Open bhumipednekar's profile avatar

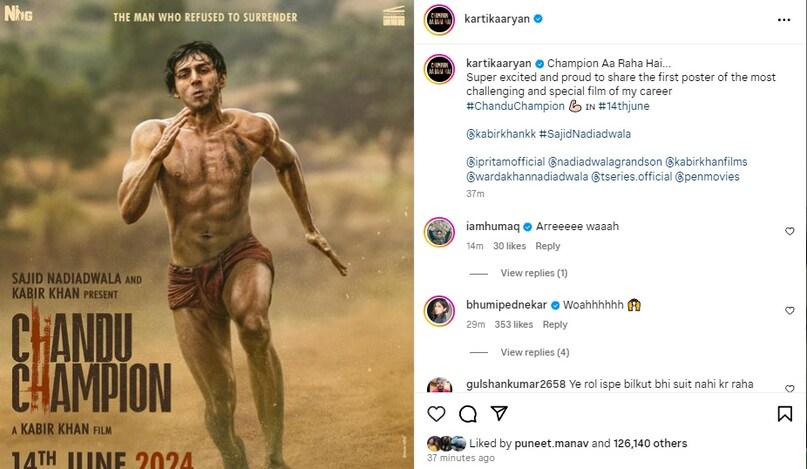pyautogui.click(x=439, y=310)
